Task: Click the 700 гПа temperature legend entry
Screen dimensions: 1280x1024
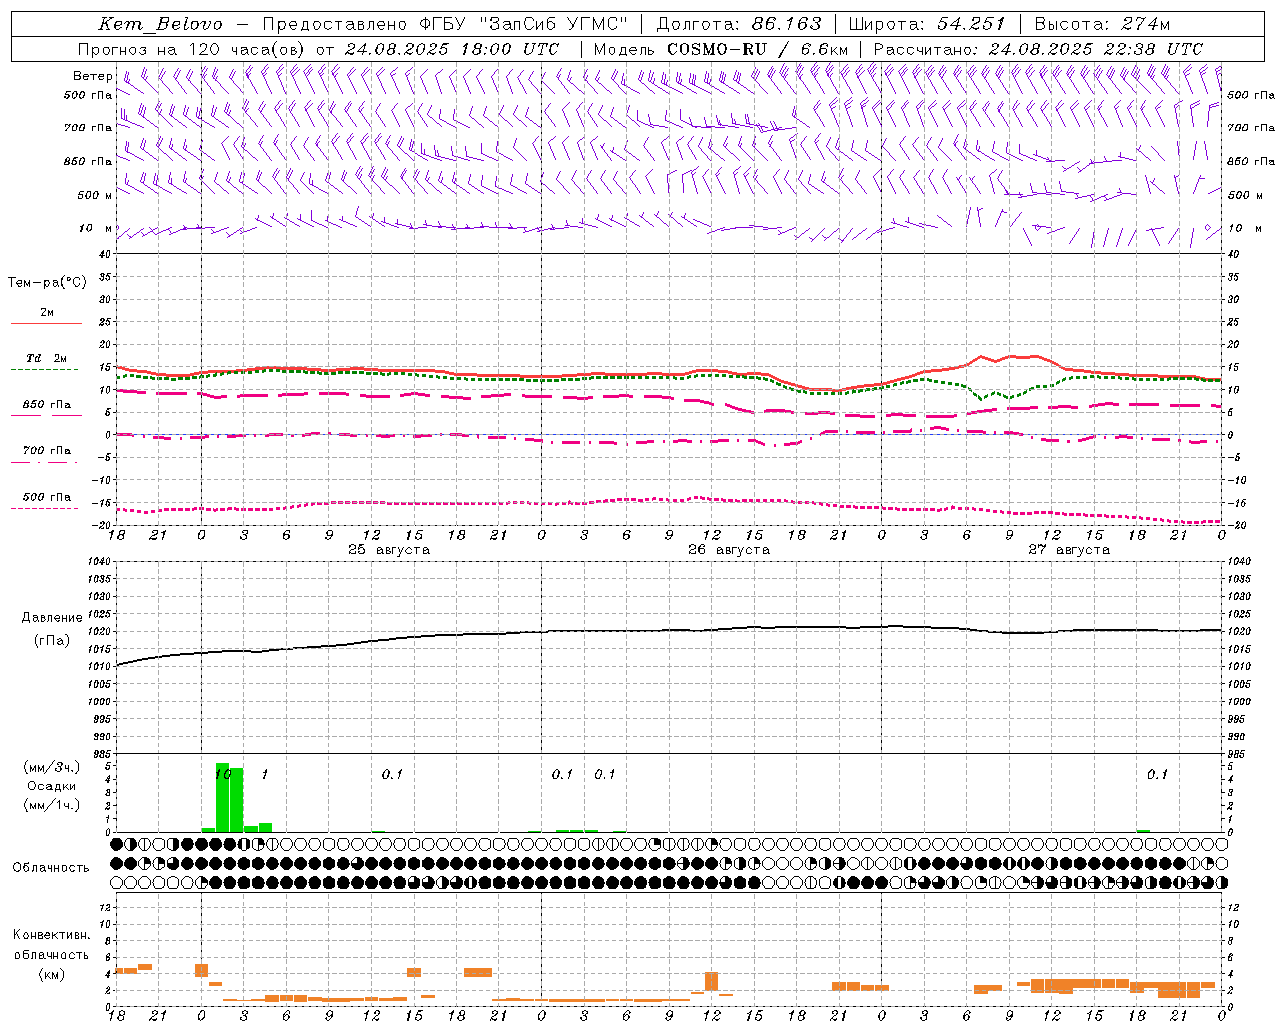Action: pyautogui.click(x=46, y=451)
